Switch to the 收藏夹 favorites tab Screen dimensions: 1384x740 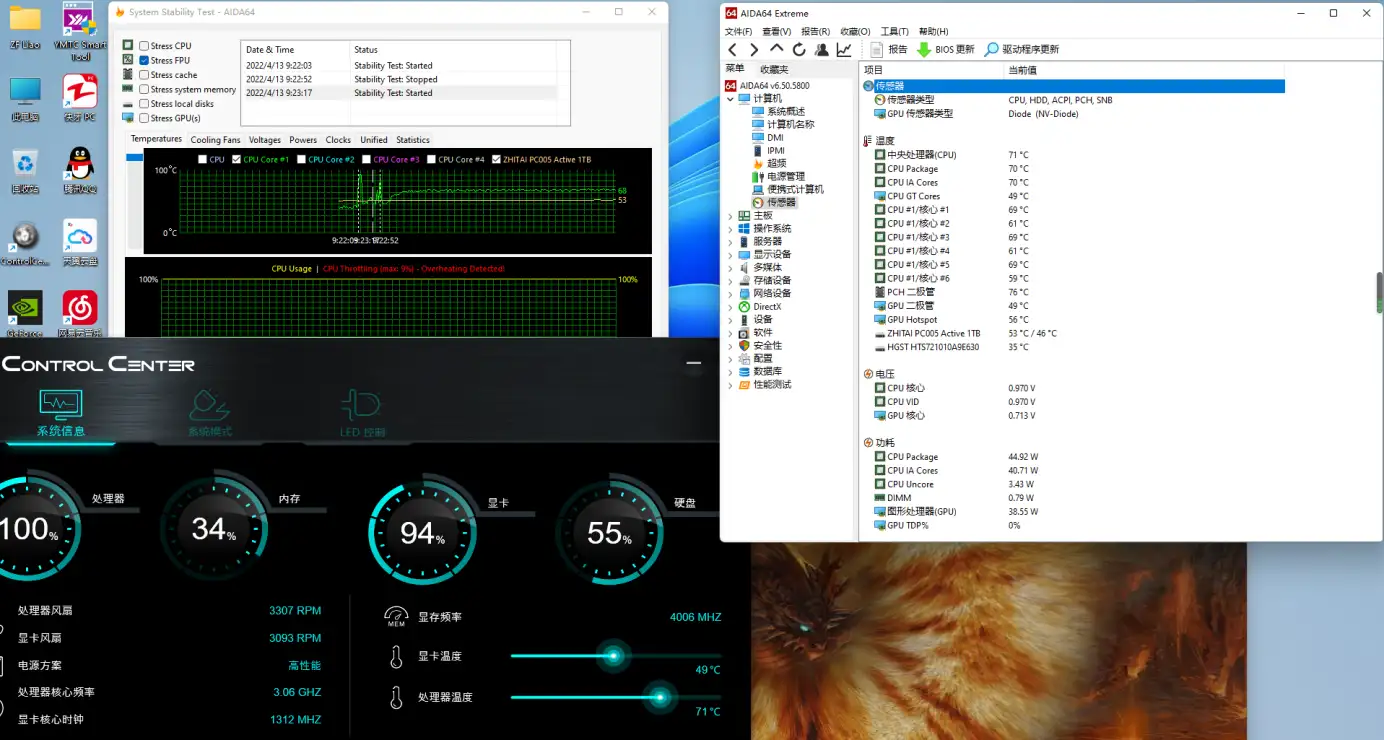(x=774, y=69)
